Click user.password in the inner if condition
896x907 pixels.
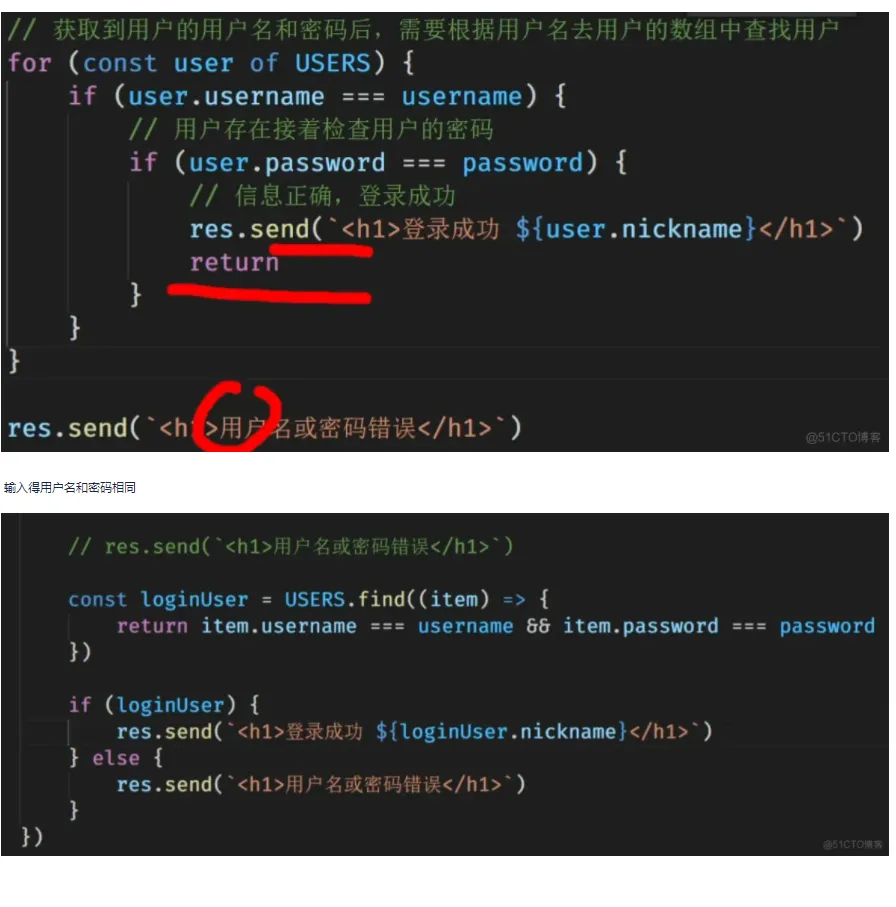click(287, 163)
